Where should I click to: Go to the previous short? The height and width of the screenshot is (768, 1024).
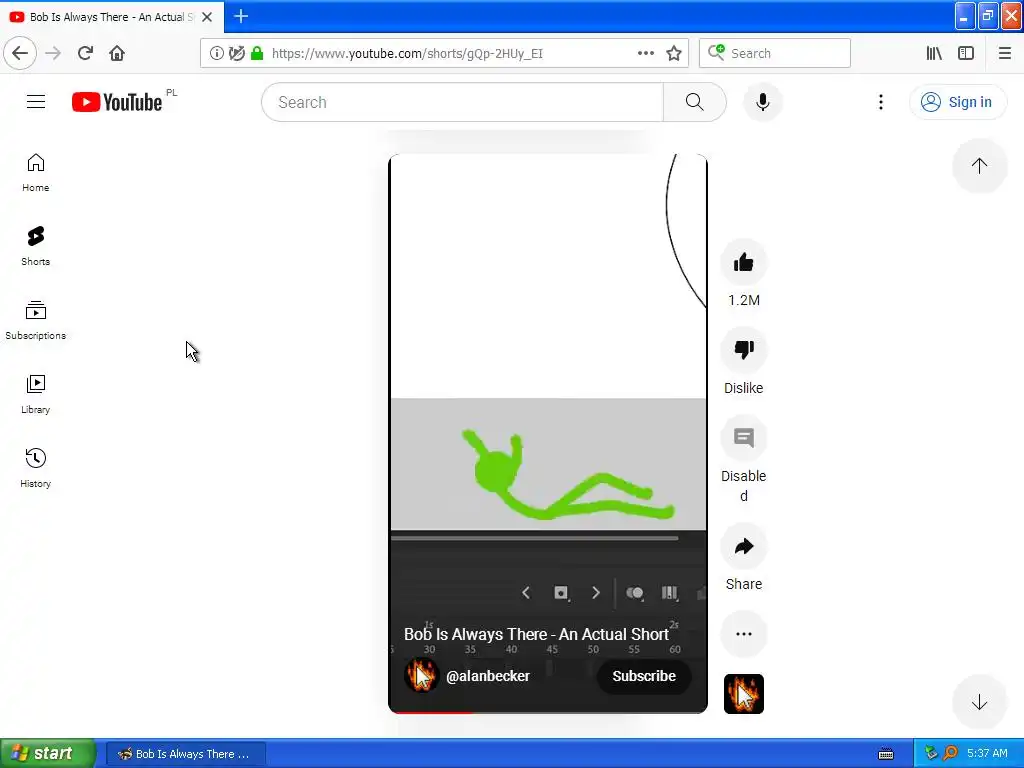[979, 166]
